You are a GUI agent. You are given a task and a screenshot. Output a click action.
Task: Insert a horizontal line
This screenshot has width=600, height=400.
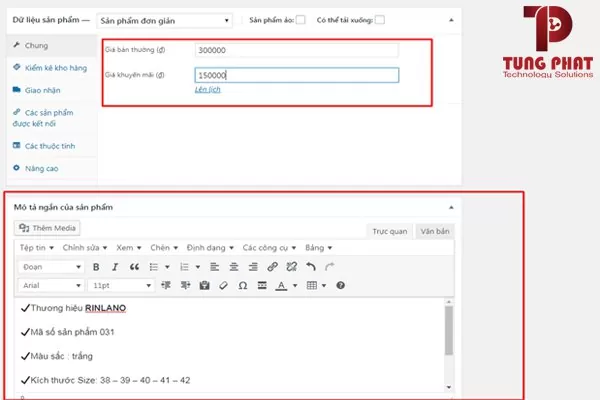pyautogui.click(x=262, y=285)
